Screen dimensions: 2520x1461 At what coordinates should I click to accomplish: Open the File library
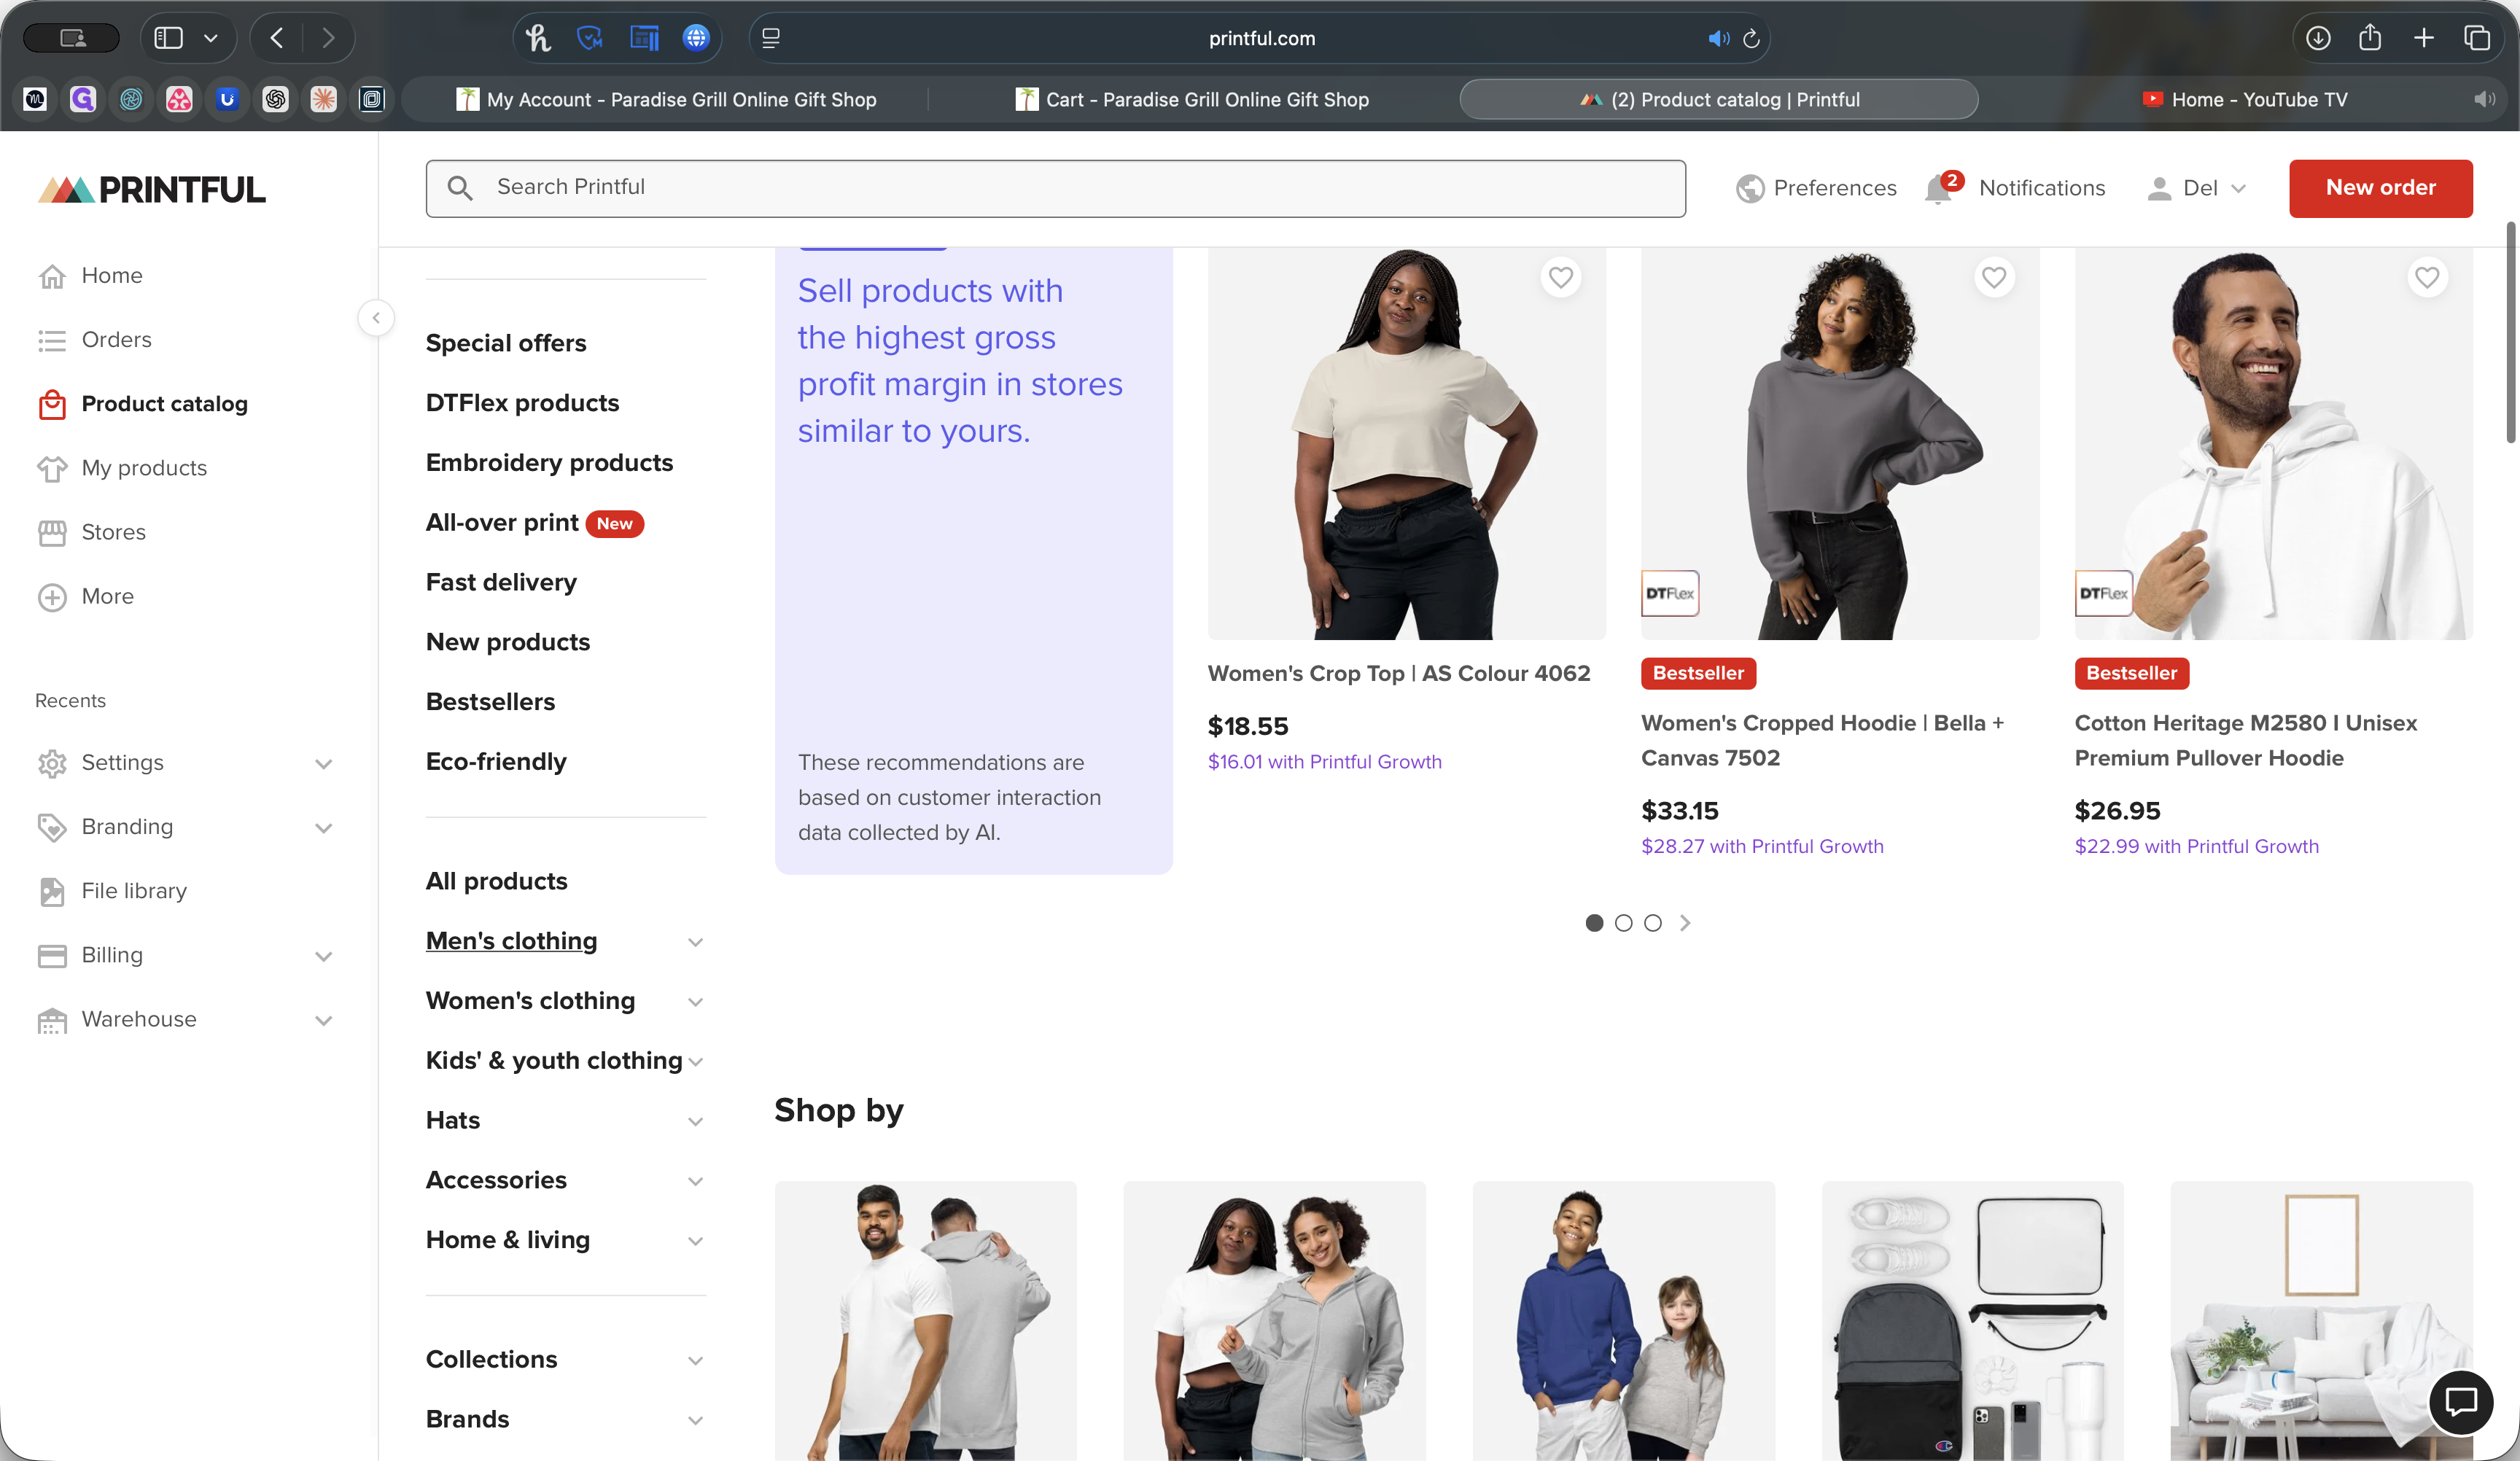pyautogui.click(x=134, y=890)
